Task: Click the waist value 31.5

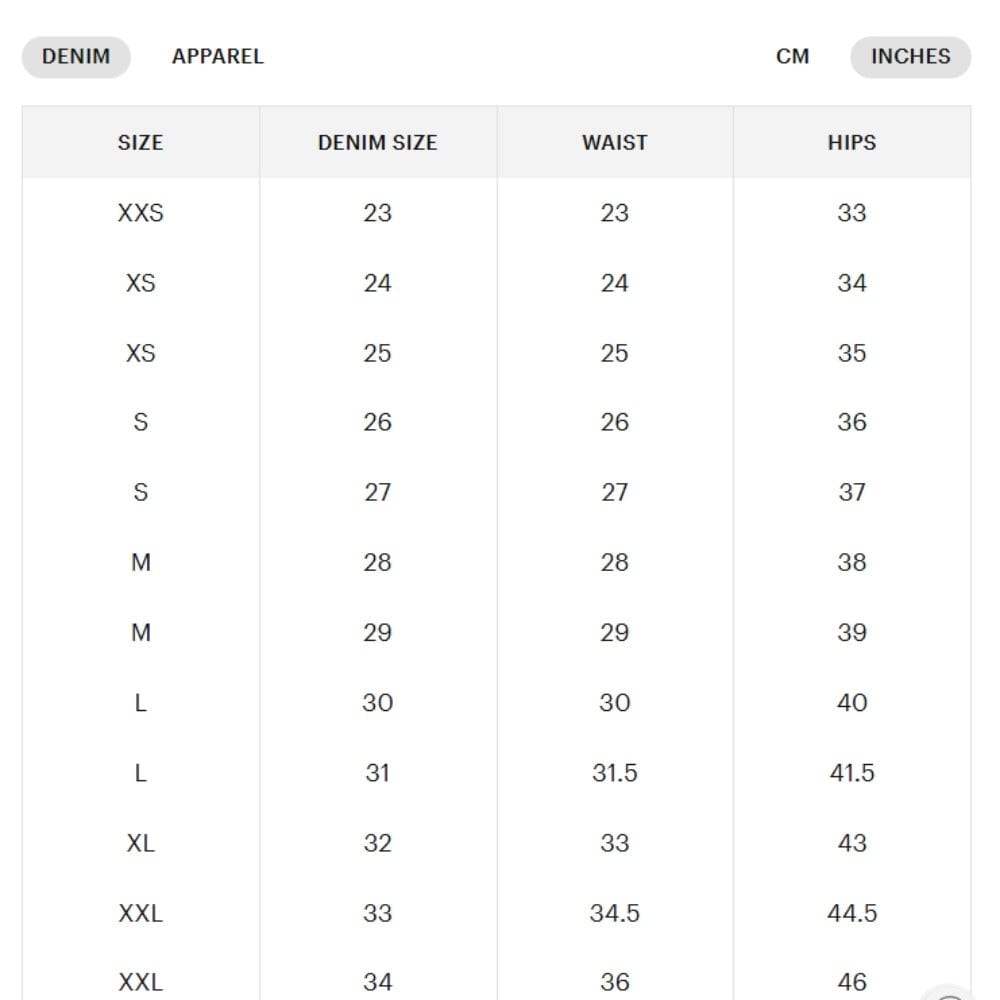Action: pyautogui.click(x=614, y=773)
